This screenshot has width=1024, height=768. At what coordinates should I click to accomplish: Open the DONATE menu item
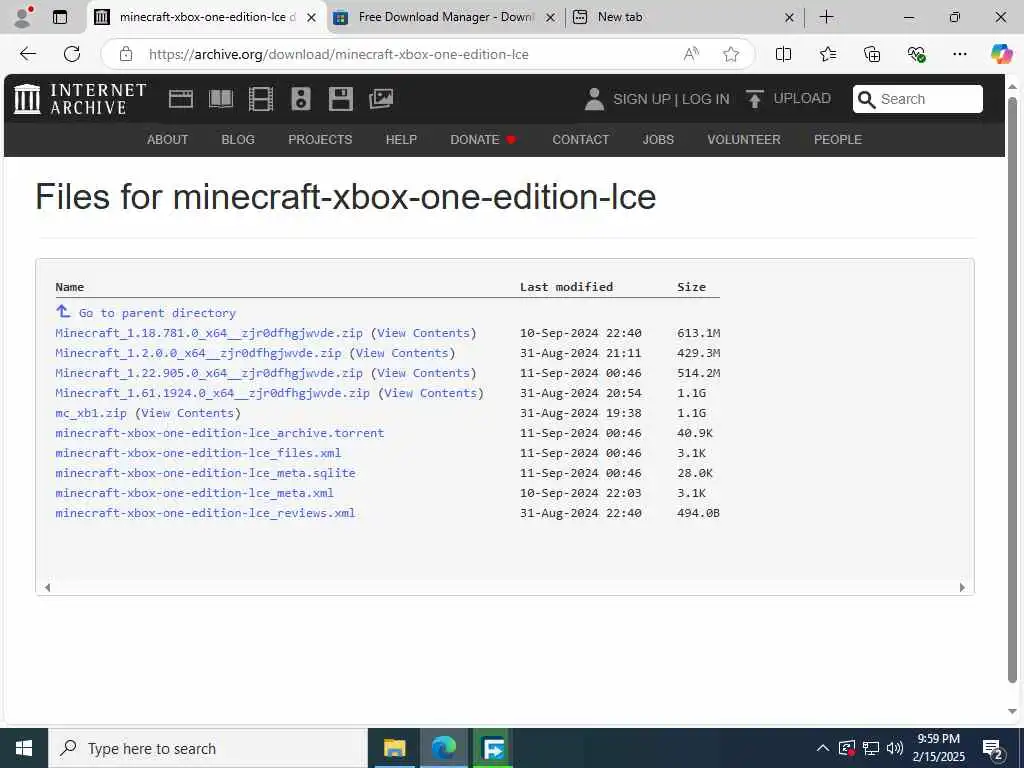(x=483, y=140)
